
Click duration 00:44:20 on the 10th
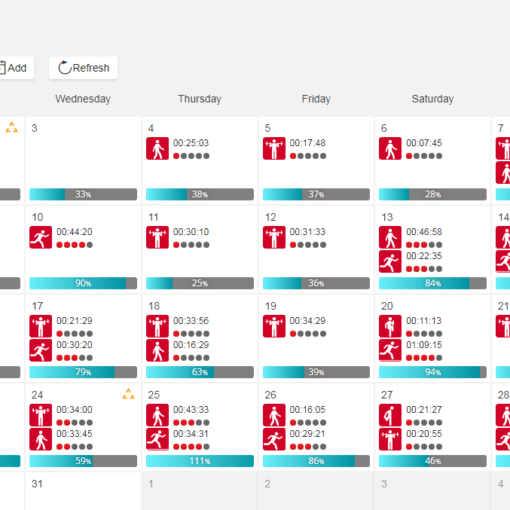click(x=74, y=232)
